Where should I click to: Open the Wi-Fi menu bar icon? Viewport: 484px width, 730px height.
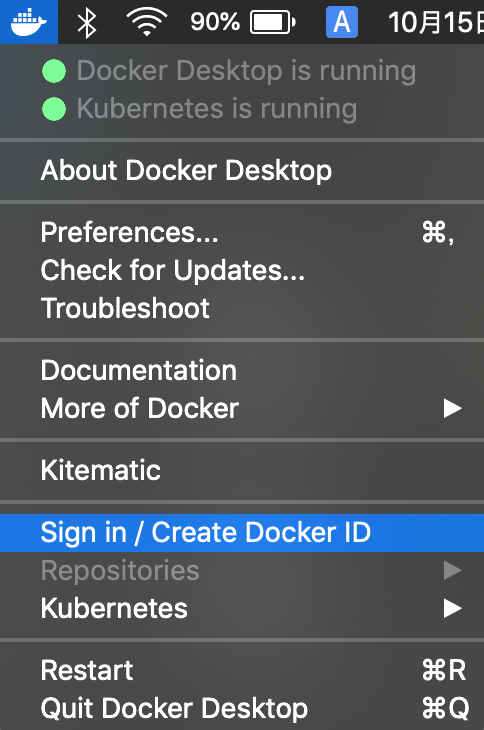coord(147,22)
